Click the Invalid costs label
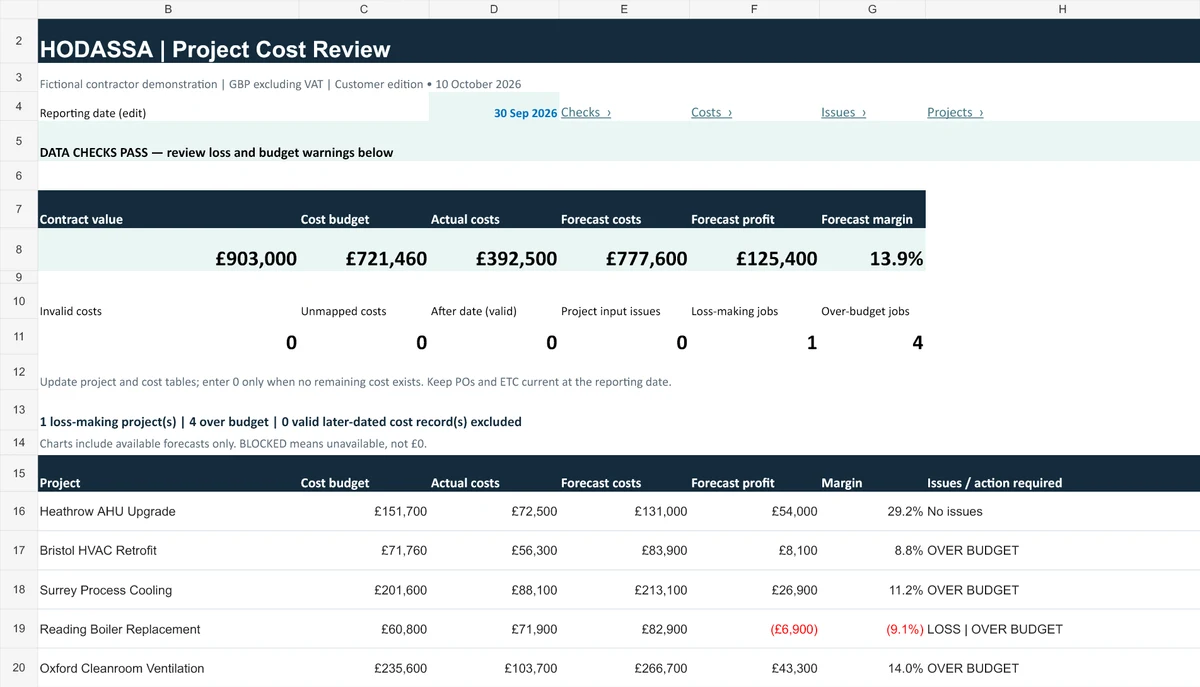Screen dimensions: 1200x687 tap(71, 311)
